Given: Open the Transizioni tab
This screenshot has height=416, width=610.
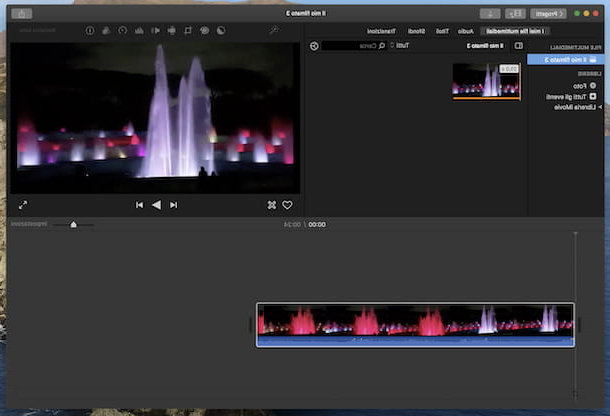Looking at the screenshot, I should (x=381, y=31).
